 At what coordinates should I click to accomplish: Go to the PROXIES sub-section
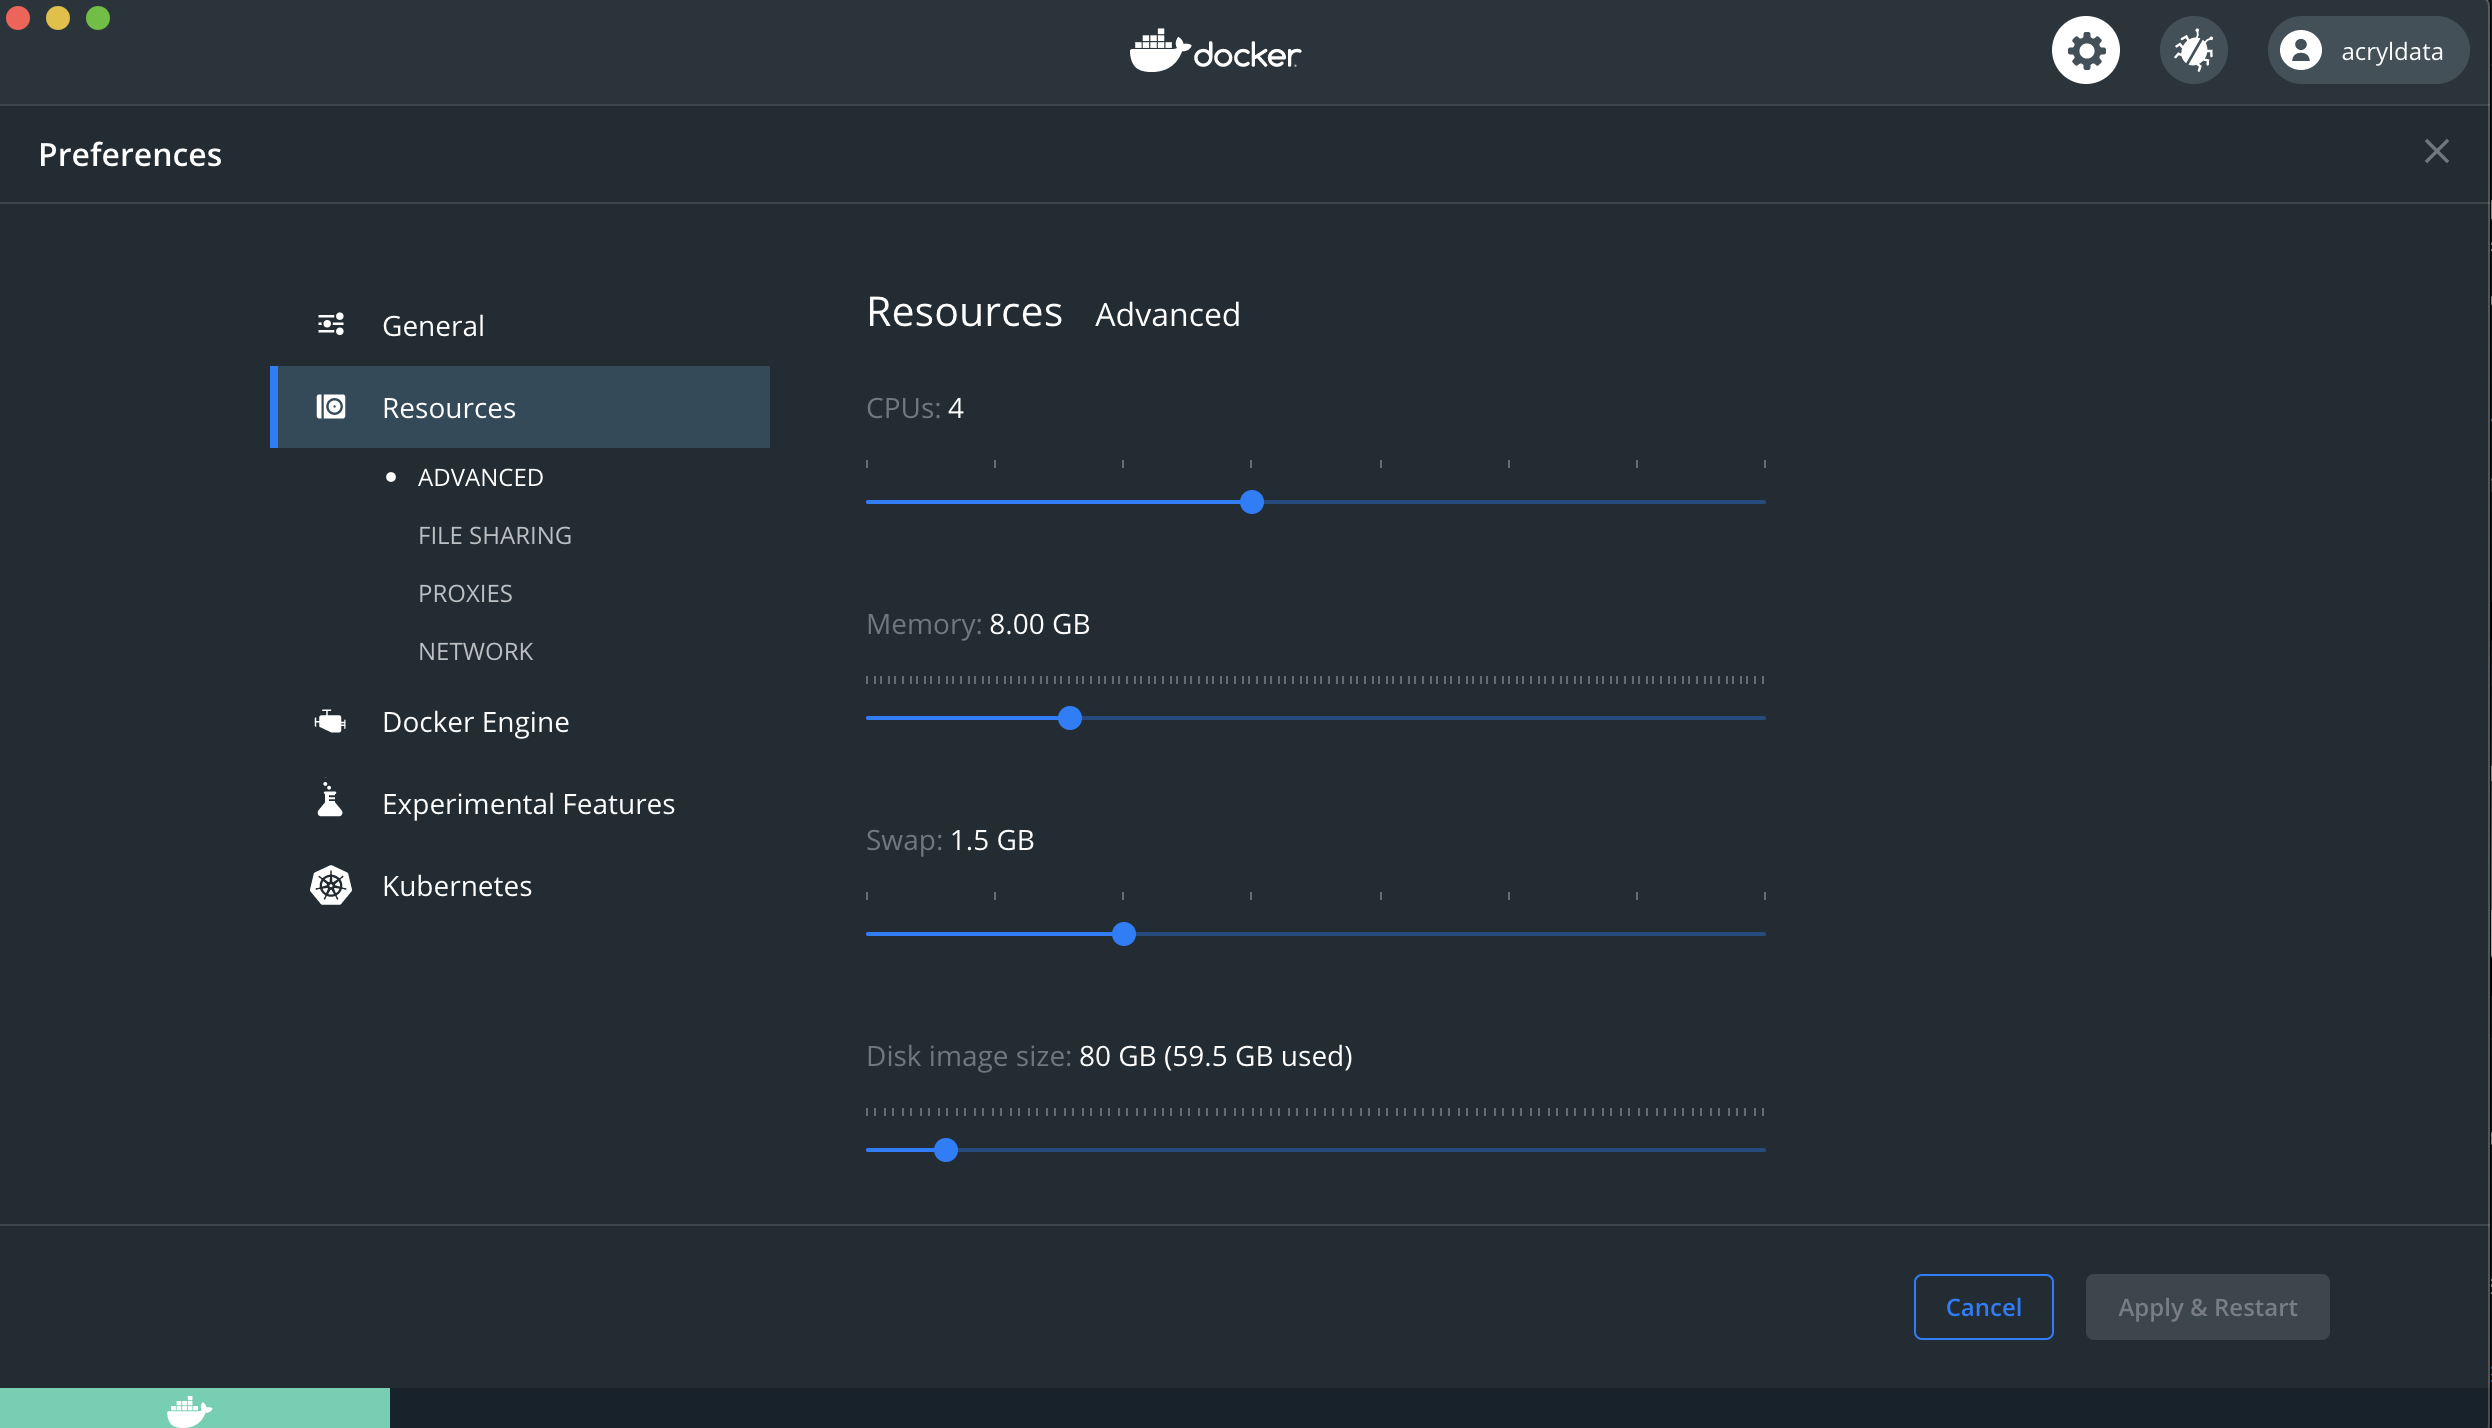coord(465,593)
